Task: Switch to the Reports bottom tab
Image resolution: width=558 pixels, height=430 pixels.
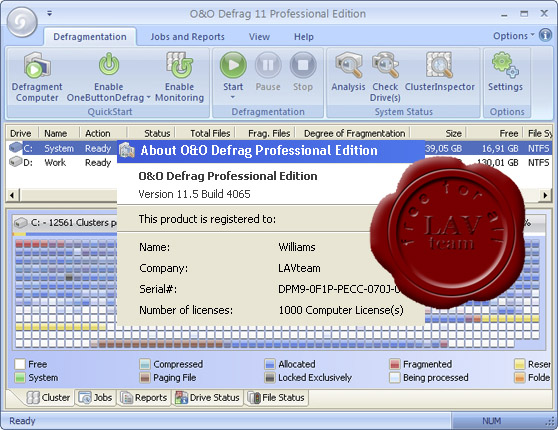Action: 143,397
